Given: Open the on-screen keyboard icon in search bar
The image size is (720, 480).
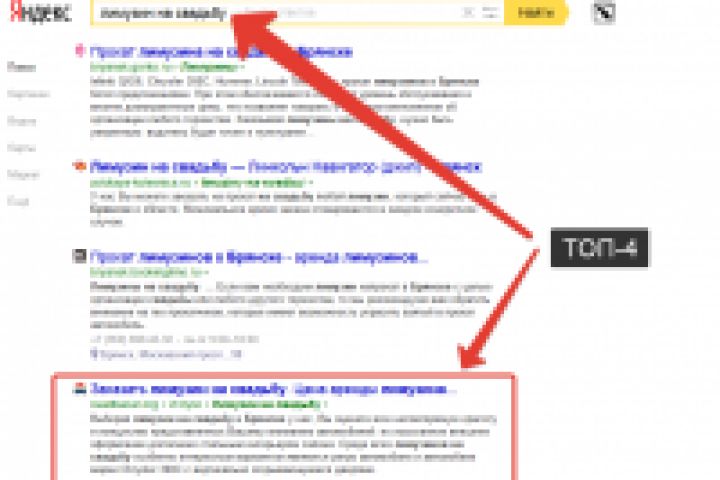Looking at the screenshot, I should [x=489, y=12].
